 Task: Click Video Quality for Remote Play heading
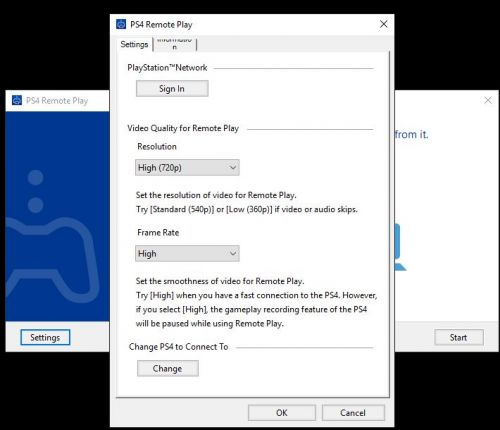point(183,128)
